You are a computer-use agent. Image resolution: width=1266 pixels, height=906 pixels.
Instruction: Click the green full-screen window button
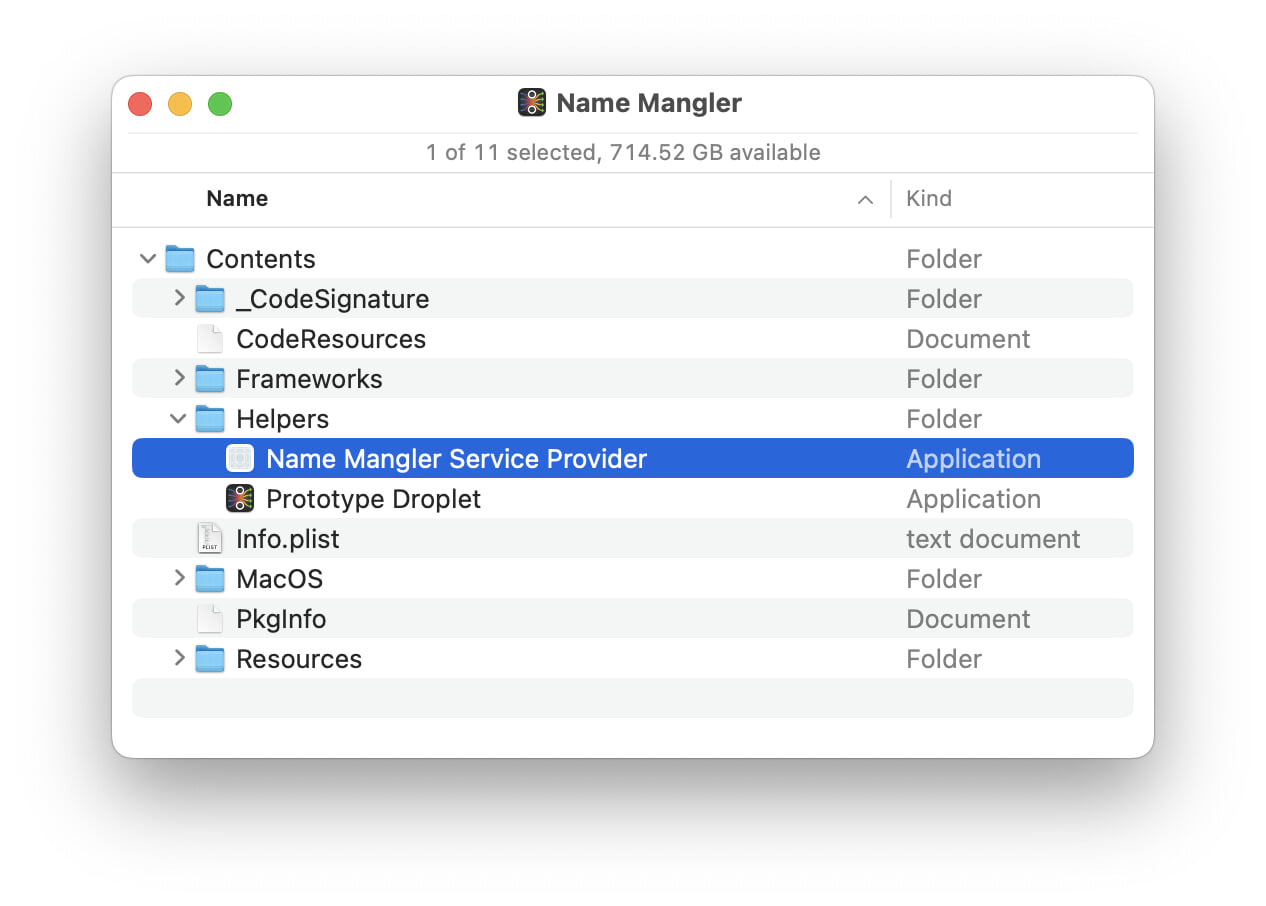point(220,104)
